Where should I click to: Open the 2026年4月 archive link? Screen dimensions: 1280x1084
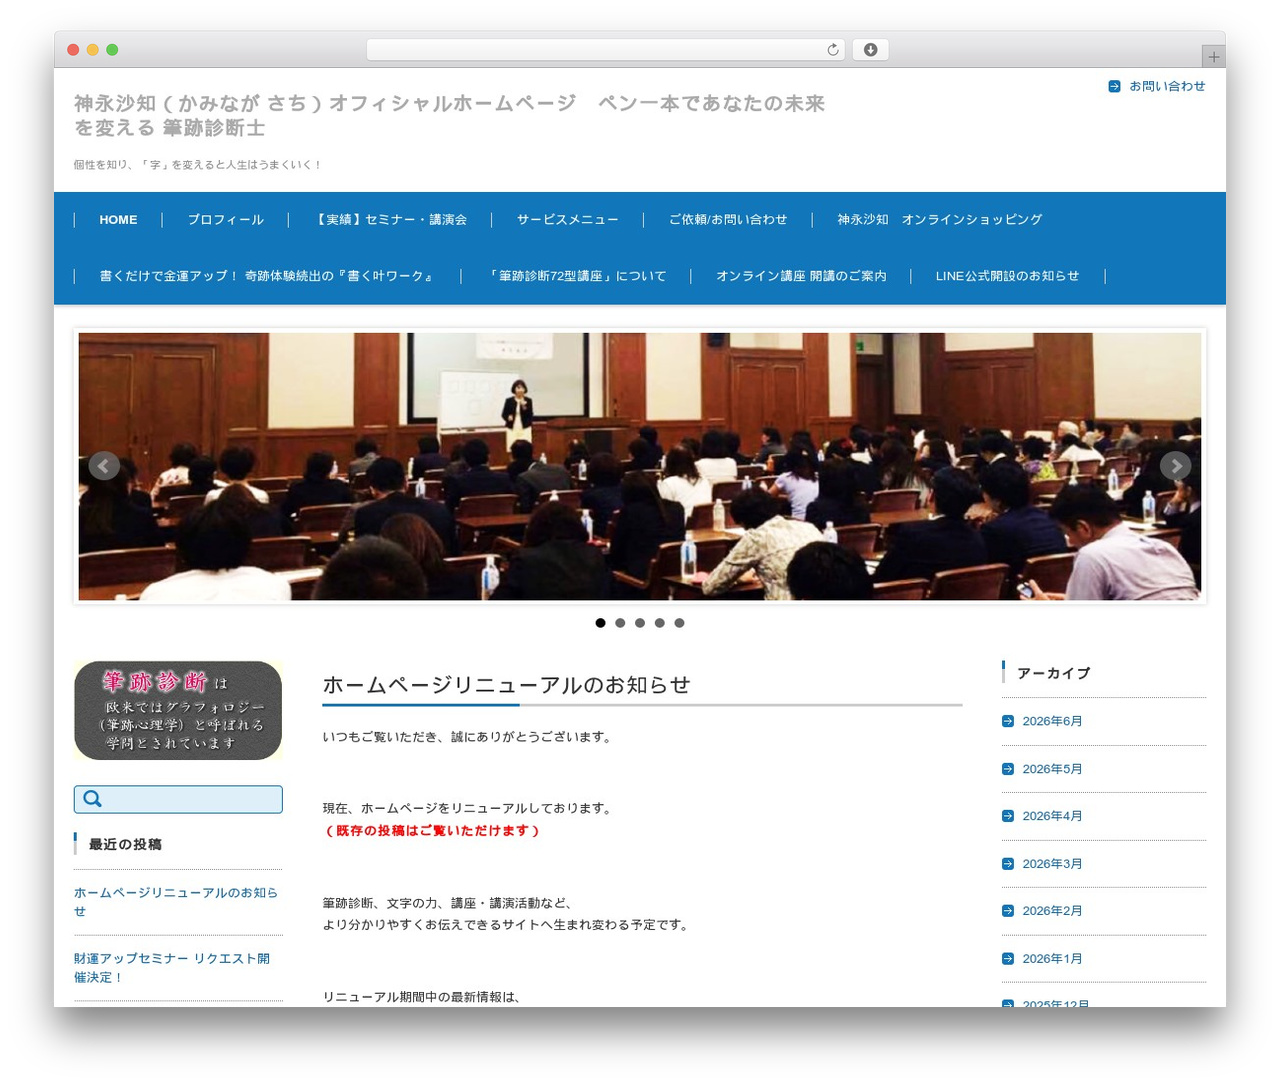pyautogui.click(x=1052, y=816)
